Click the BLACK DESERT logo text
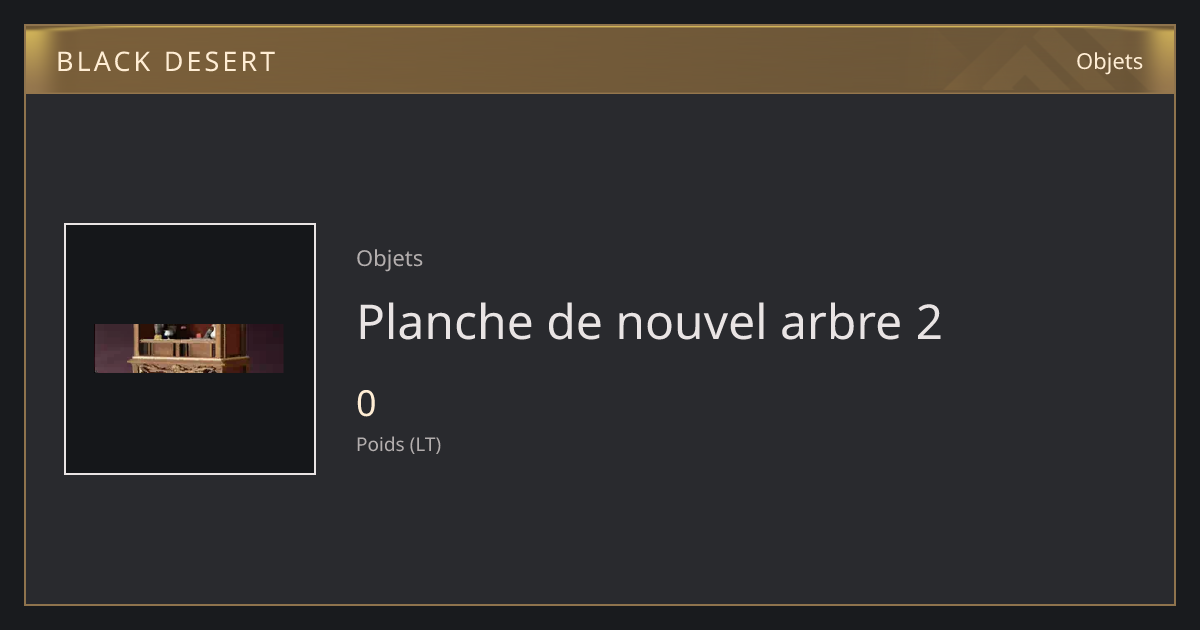Image resolution: width=1200 pixels, height=630 pixels. tap(166, 62)
